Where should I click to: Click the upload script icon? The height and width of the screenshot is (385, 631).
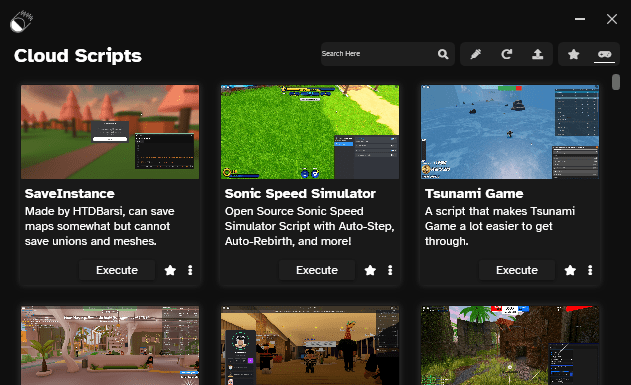coord(537,54)
